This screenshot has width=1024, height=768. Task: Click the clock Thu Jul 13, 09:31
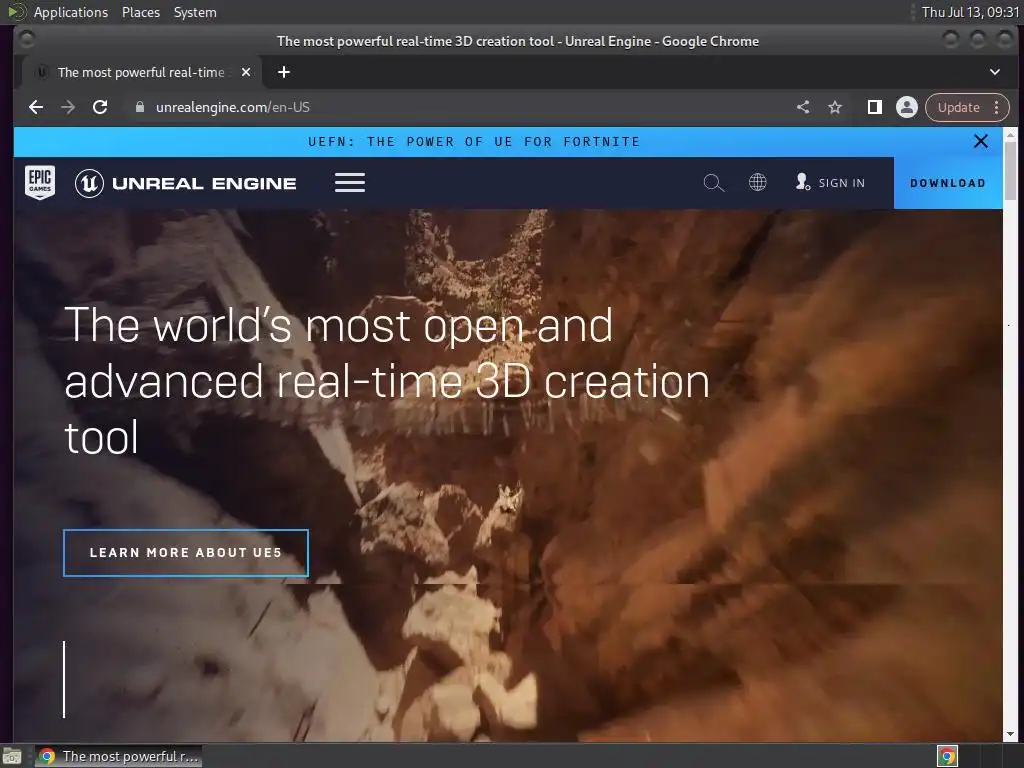[x=969, y=12]
